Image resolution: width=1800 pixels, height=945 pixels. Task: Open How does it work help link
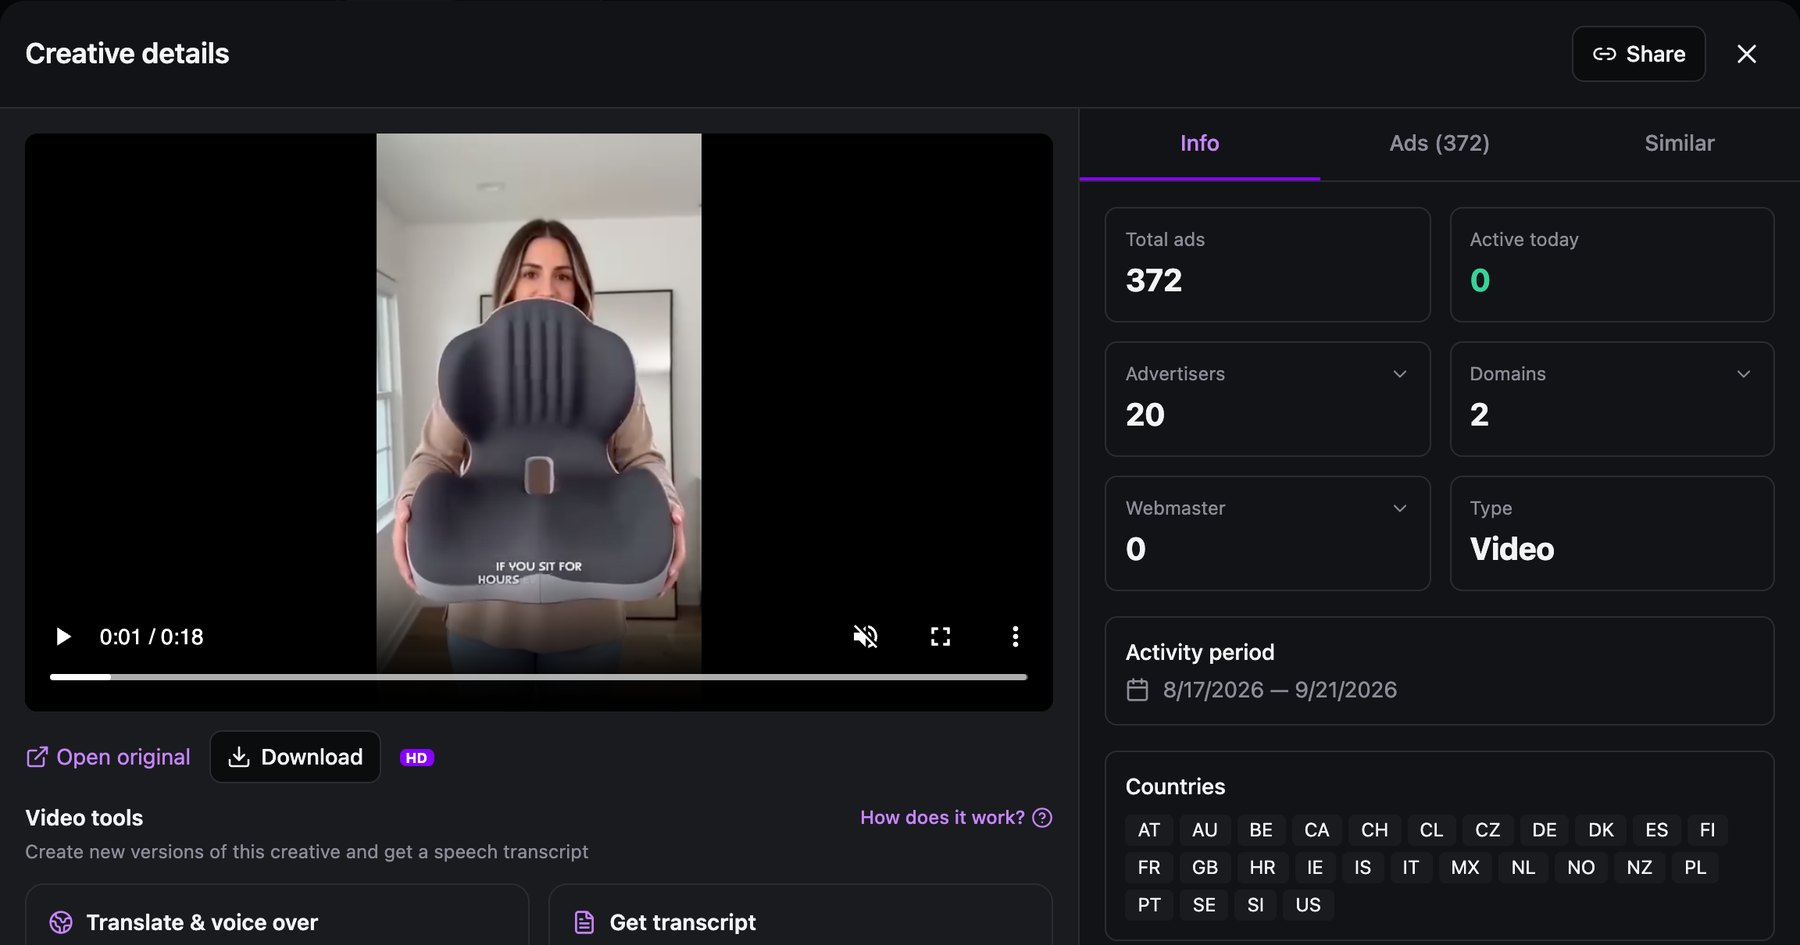point(942,818)
